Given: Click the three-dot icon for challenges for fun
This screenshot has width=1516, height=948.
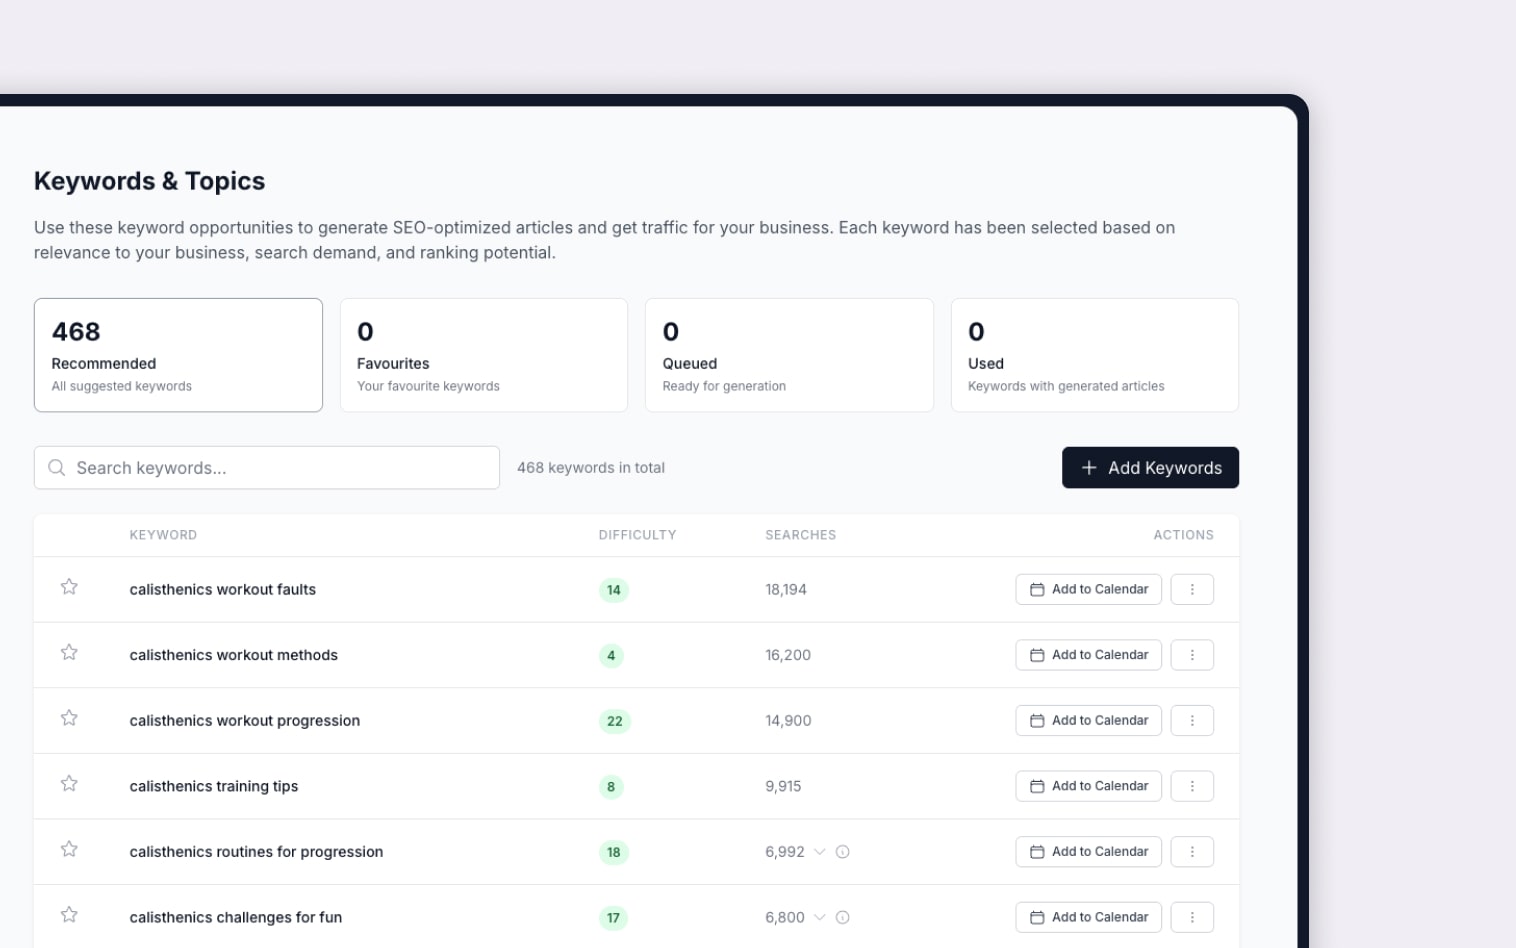Looking at the screenshot, I should (1192, 917).
